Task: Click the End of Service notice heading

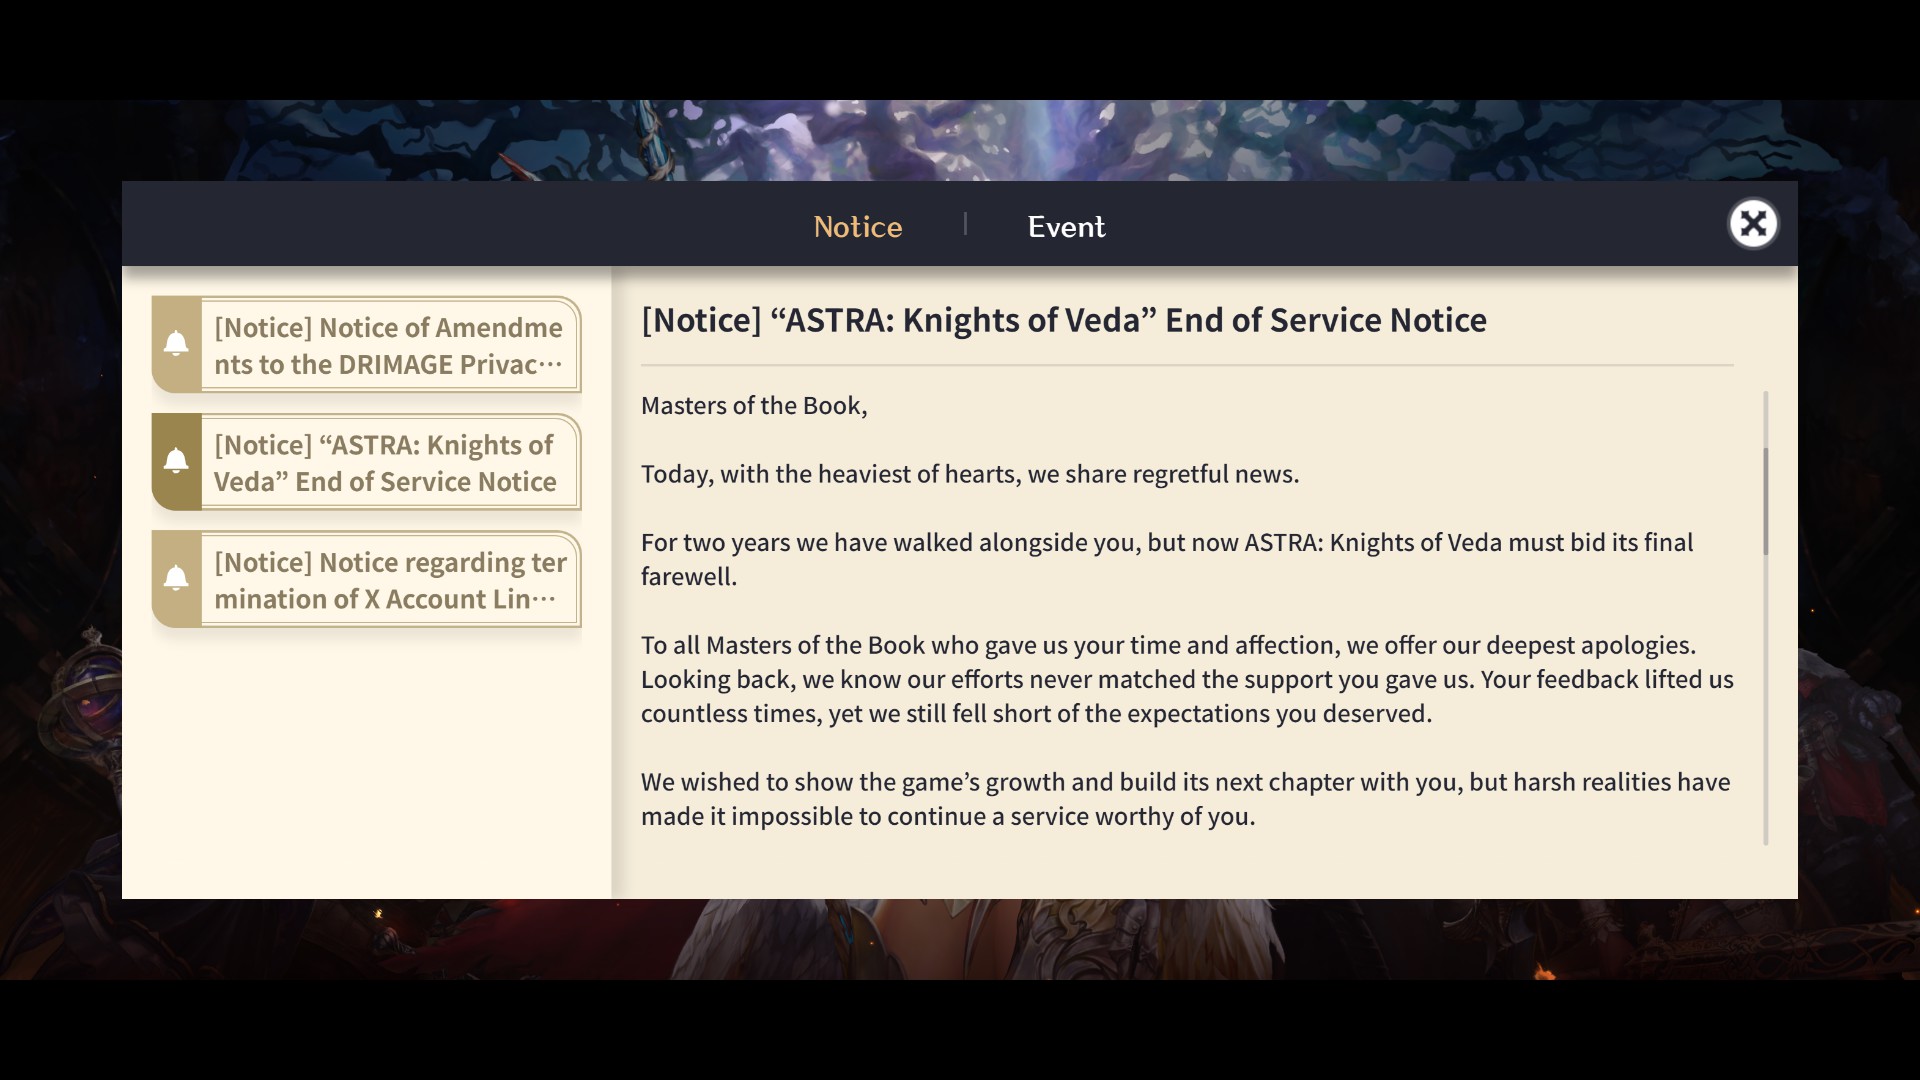Action: [1063, 320]
